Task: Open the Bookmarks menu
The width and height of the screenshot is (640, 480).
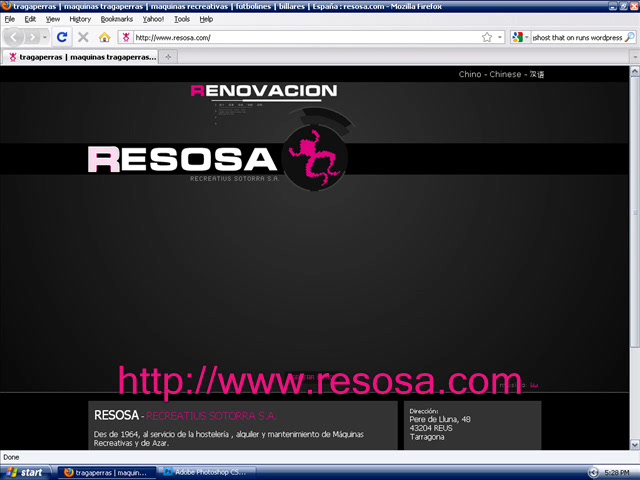Action: click(117, 19)
